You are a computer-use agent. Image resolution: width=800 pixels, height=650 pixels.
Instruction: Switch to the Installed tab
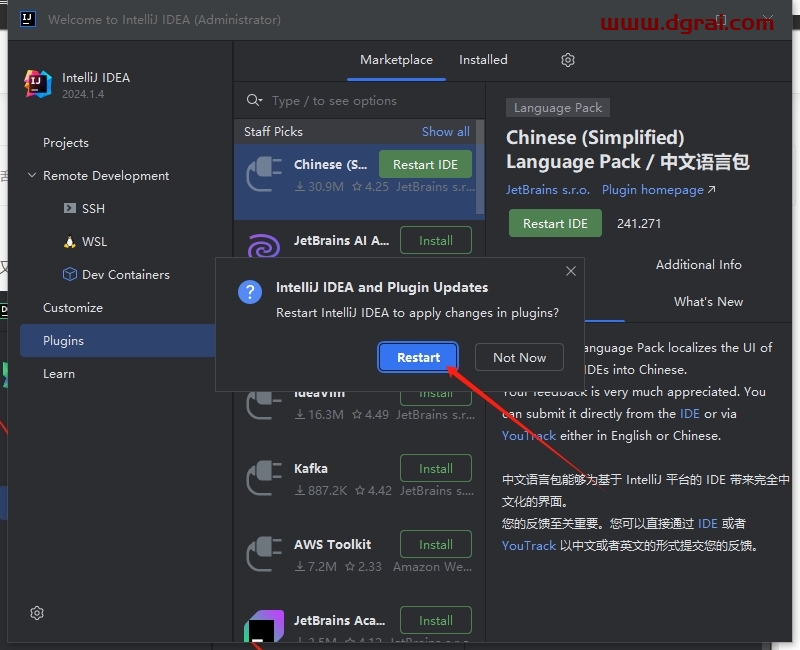(483, 60)
